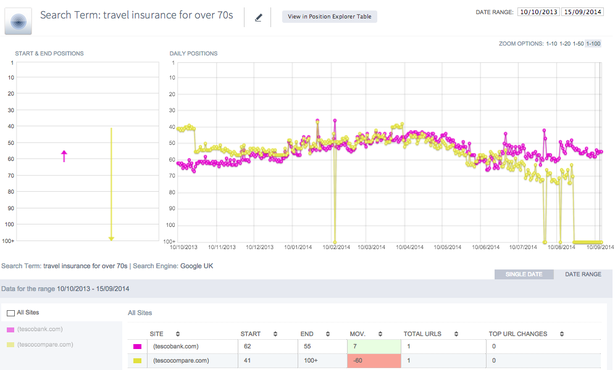Sort by TOTAL URLS column arrows

coord(456,334)
